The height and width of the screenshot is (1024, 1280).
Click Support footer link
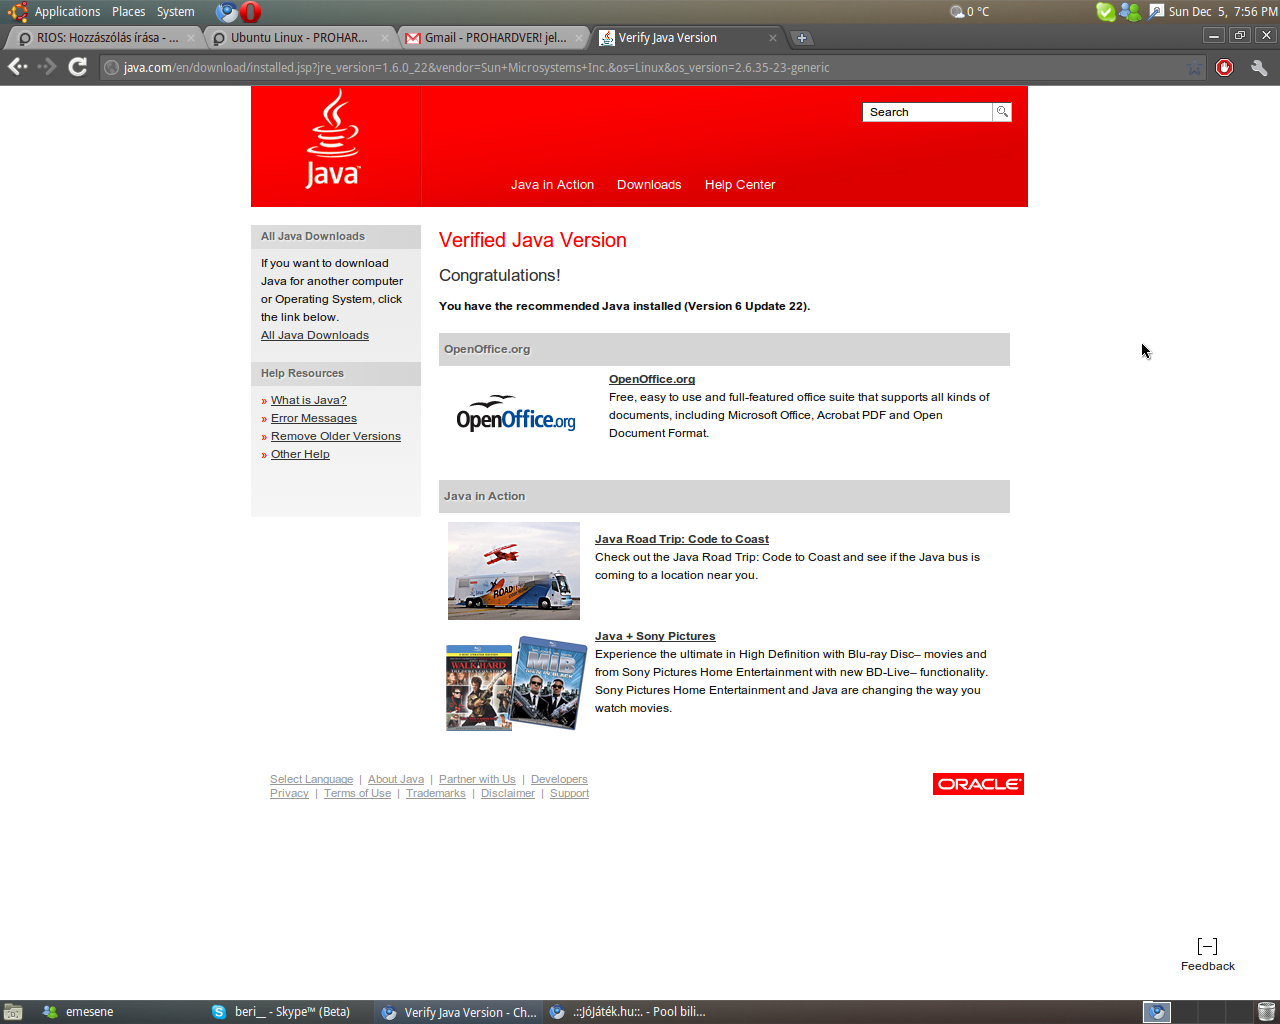(x=569, y=793)
